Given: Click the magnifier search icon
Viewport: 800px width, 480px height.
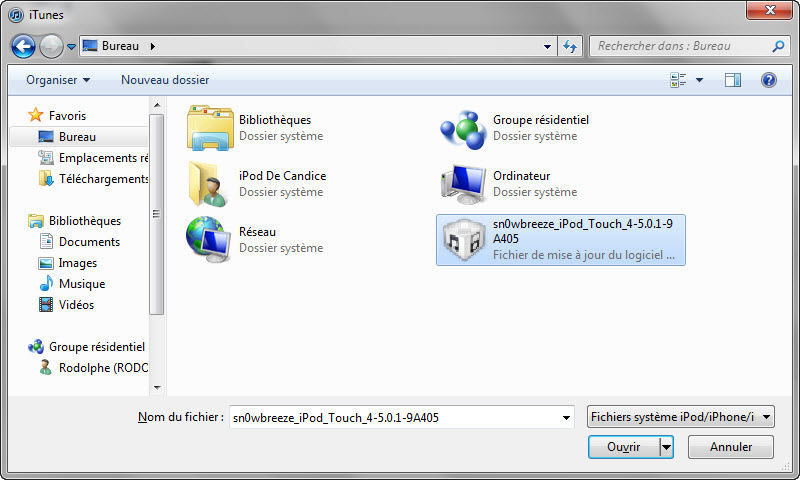Looking at the screenshot, I should point(778,46).
